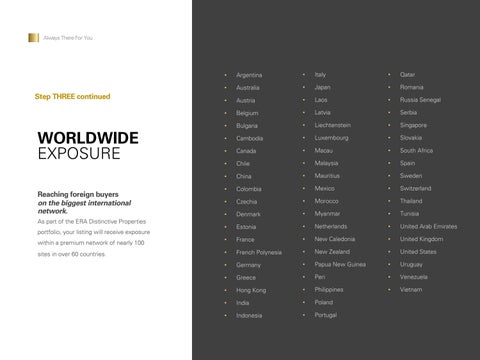480x360 pixels.
Task: Select "Reaching foreign buyers" subheading
Action: [78, 194]
